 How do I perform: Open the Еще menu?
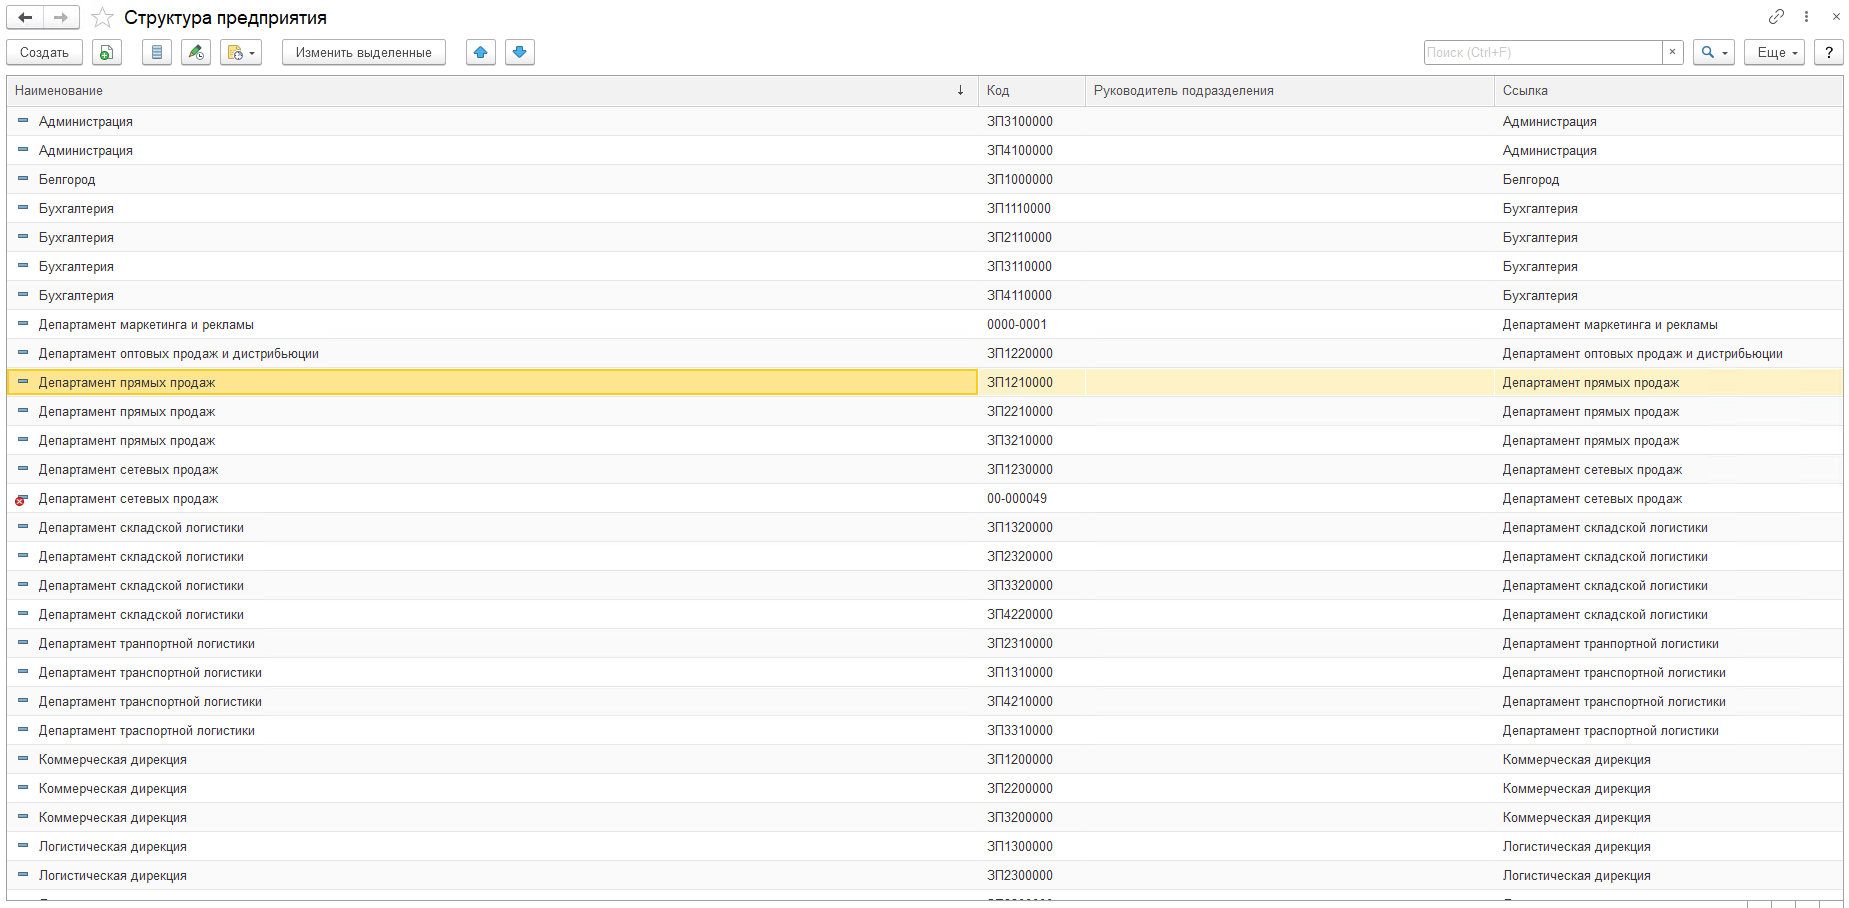[x=1774, y=53]
